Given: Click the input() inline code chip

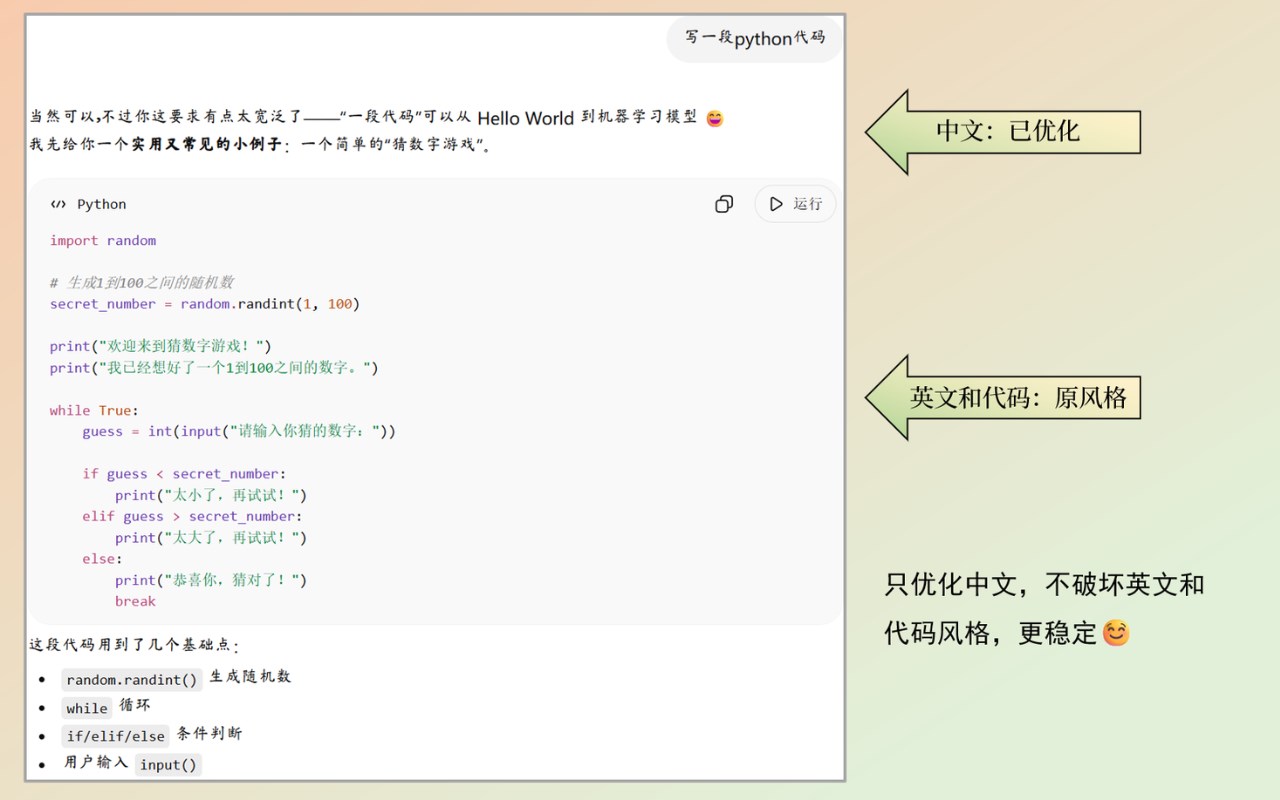Looking at the screenshot, I should [168, 764].
